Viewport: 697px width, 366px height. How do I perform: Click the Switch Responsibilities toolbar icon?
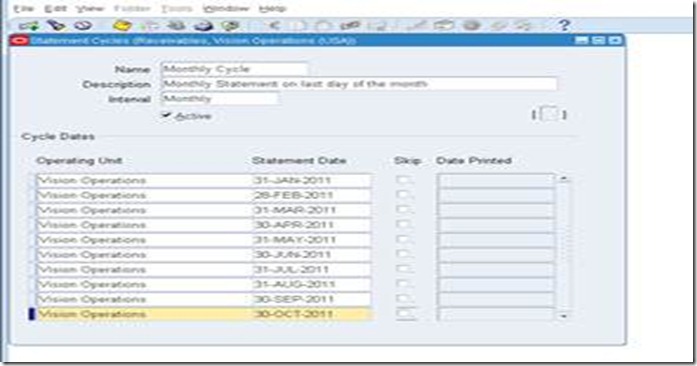click(176, 25)
